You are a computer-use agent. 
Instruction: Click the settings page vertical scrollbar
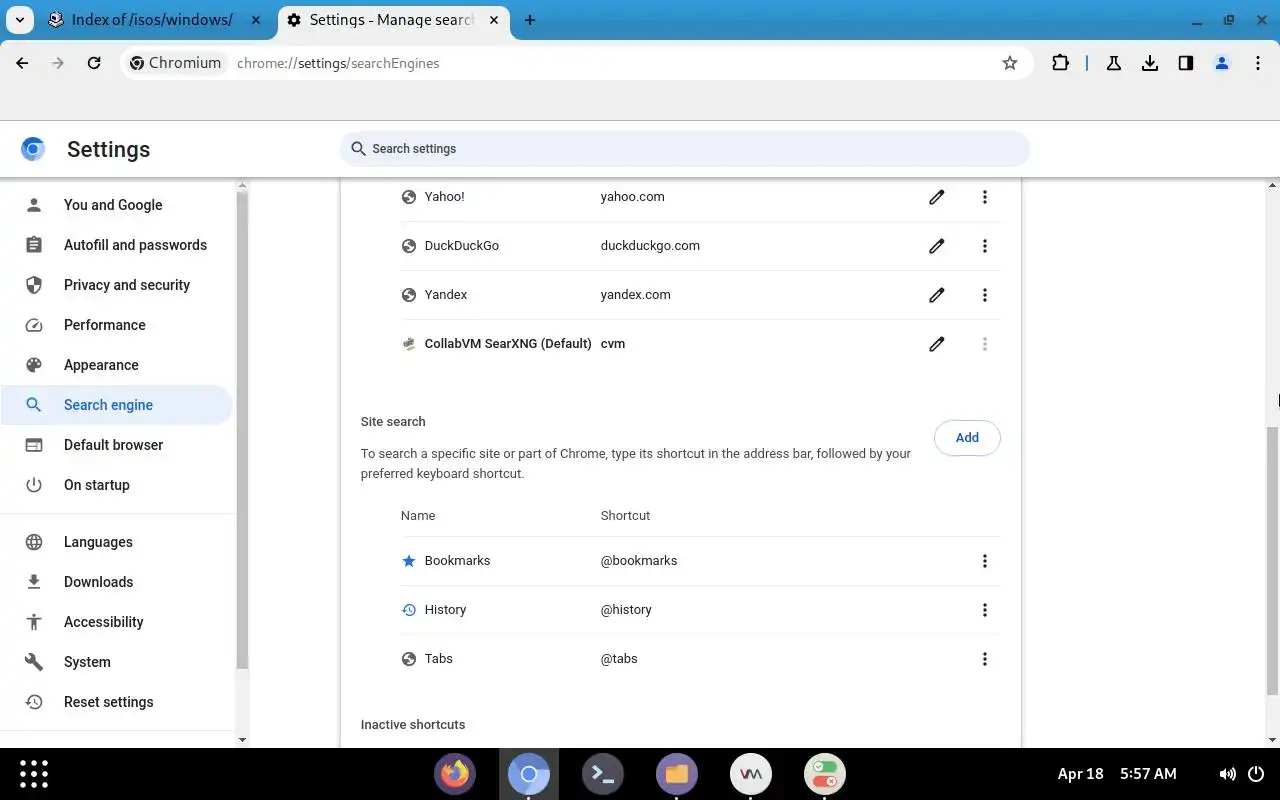point(1272,560)
